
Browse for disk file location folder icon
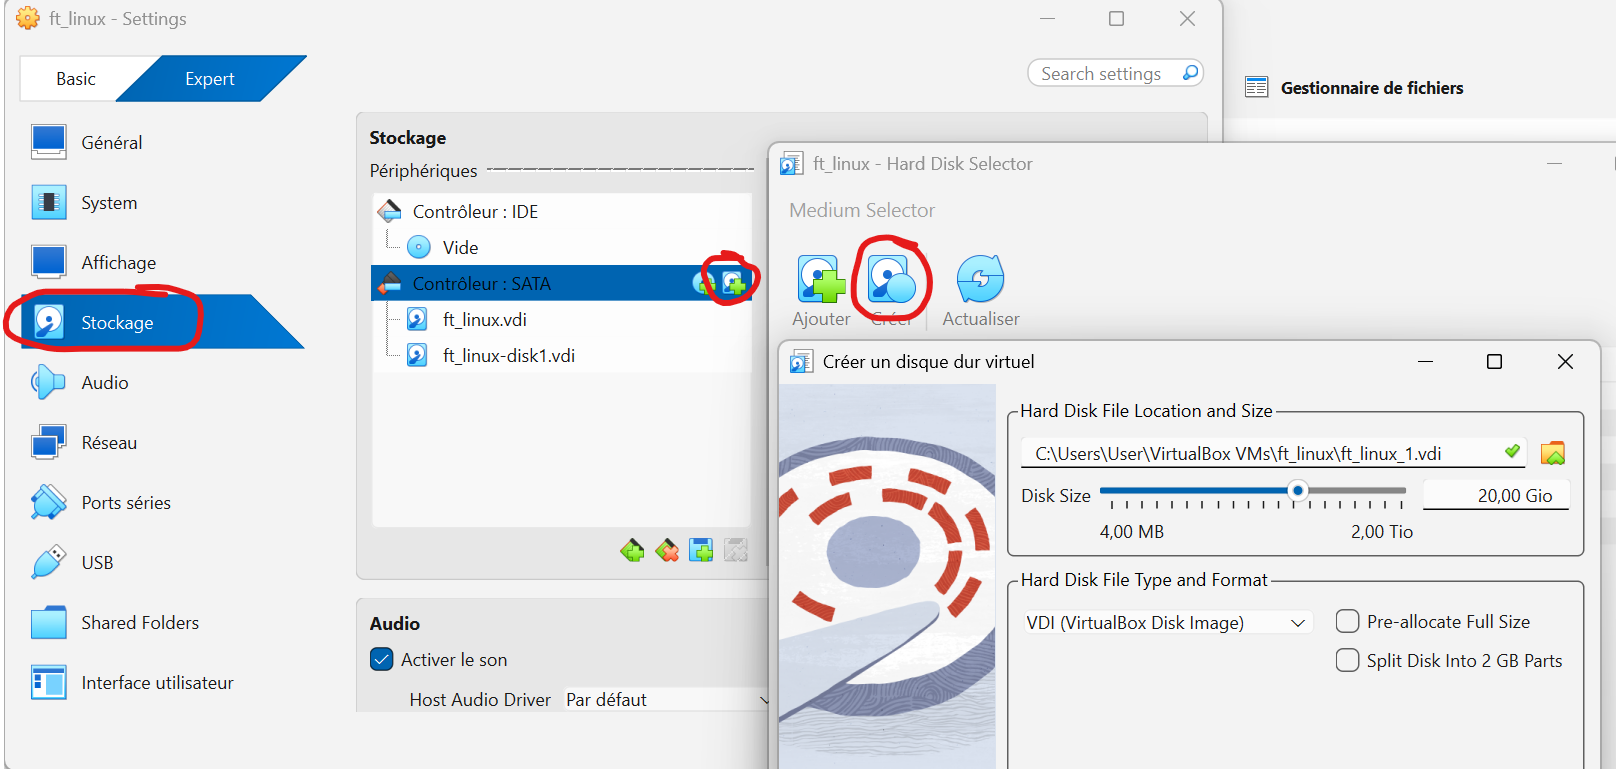pyautogui.click(x=1553, y=454)
